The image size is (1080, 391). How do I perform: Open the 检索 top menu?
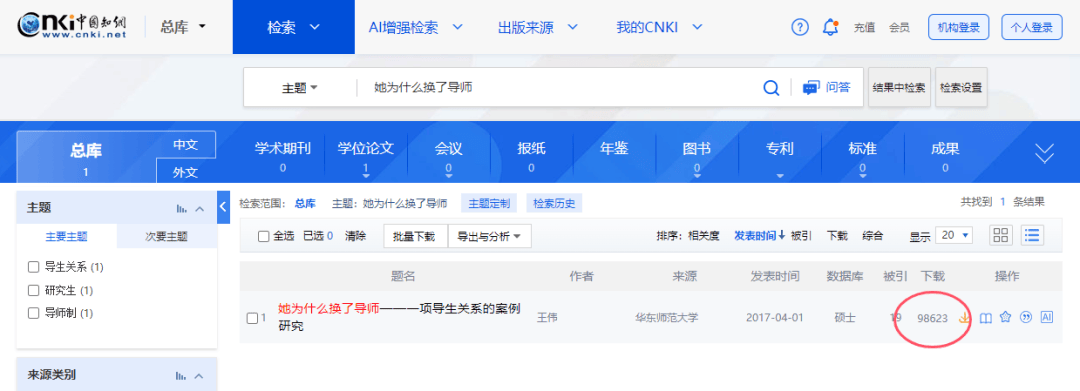293,27
